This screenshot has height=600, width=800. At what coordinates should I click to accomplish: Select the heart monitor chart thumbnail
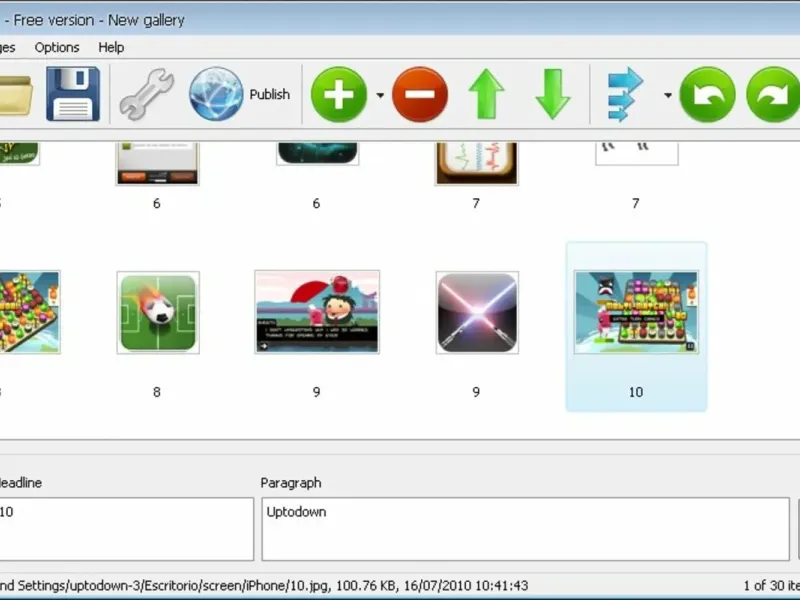477,163
